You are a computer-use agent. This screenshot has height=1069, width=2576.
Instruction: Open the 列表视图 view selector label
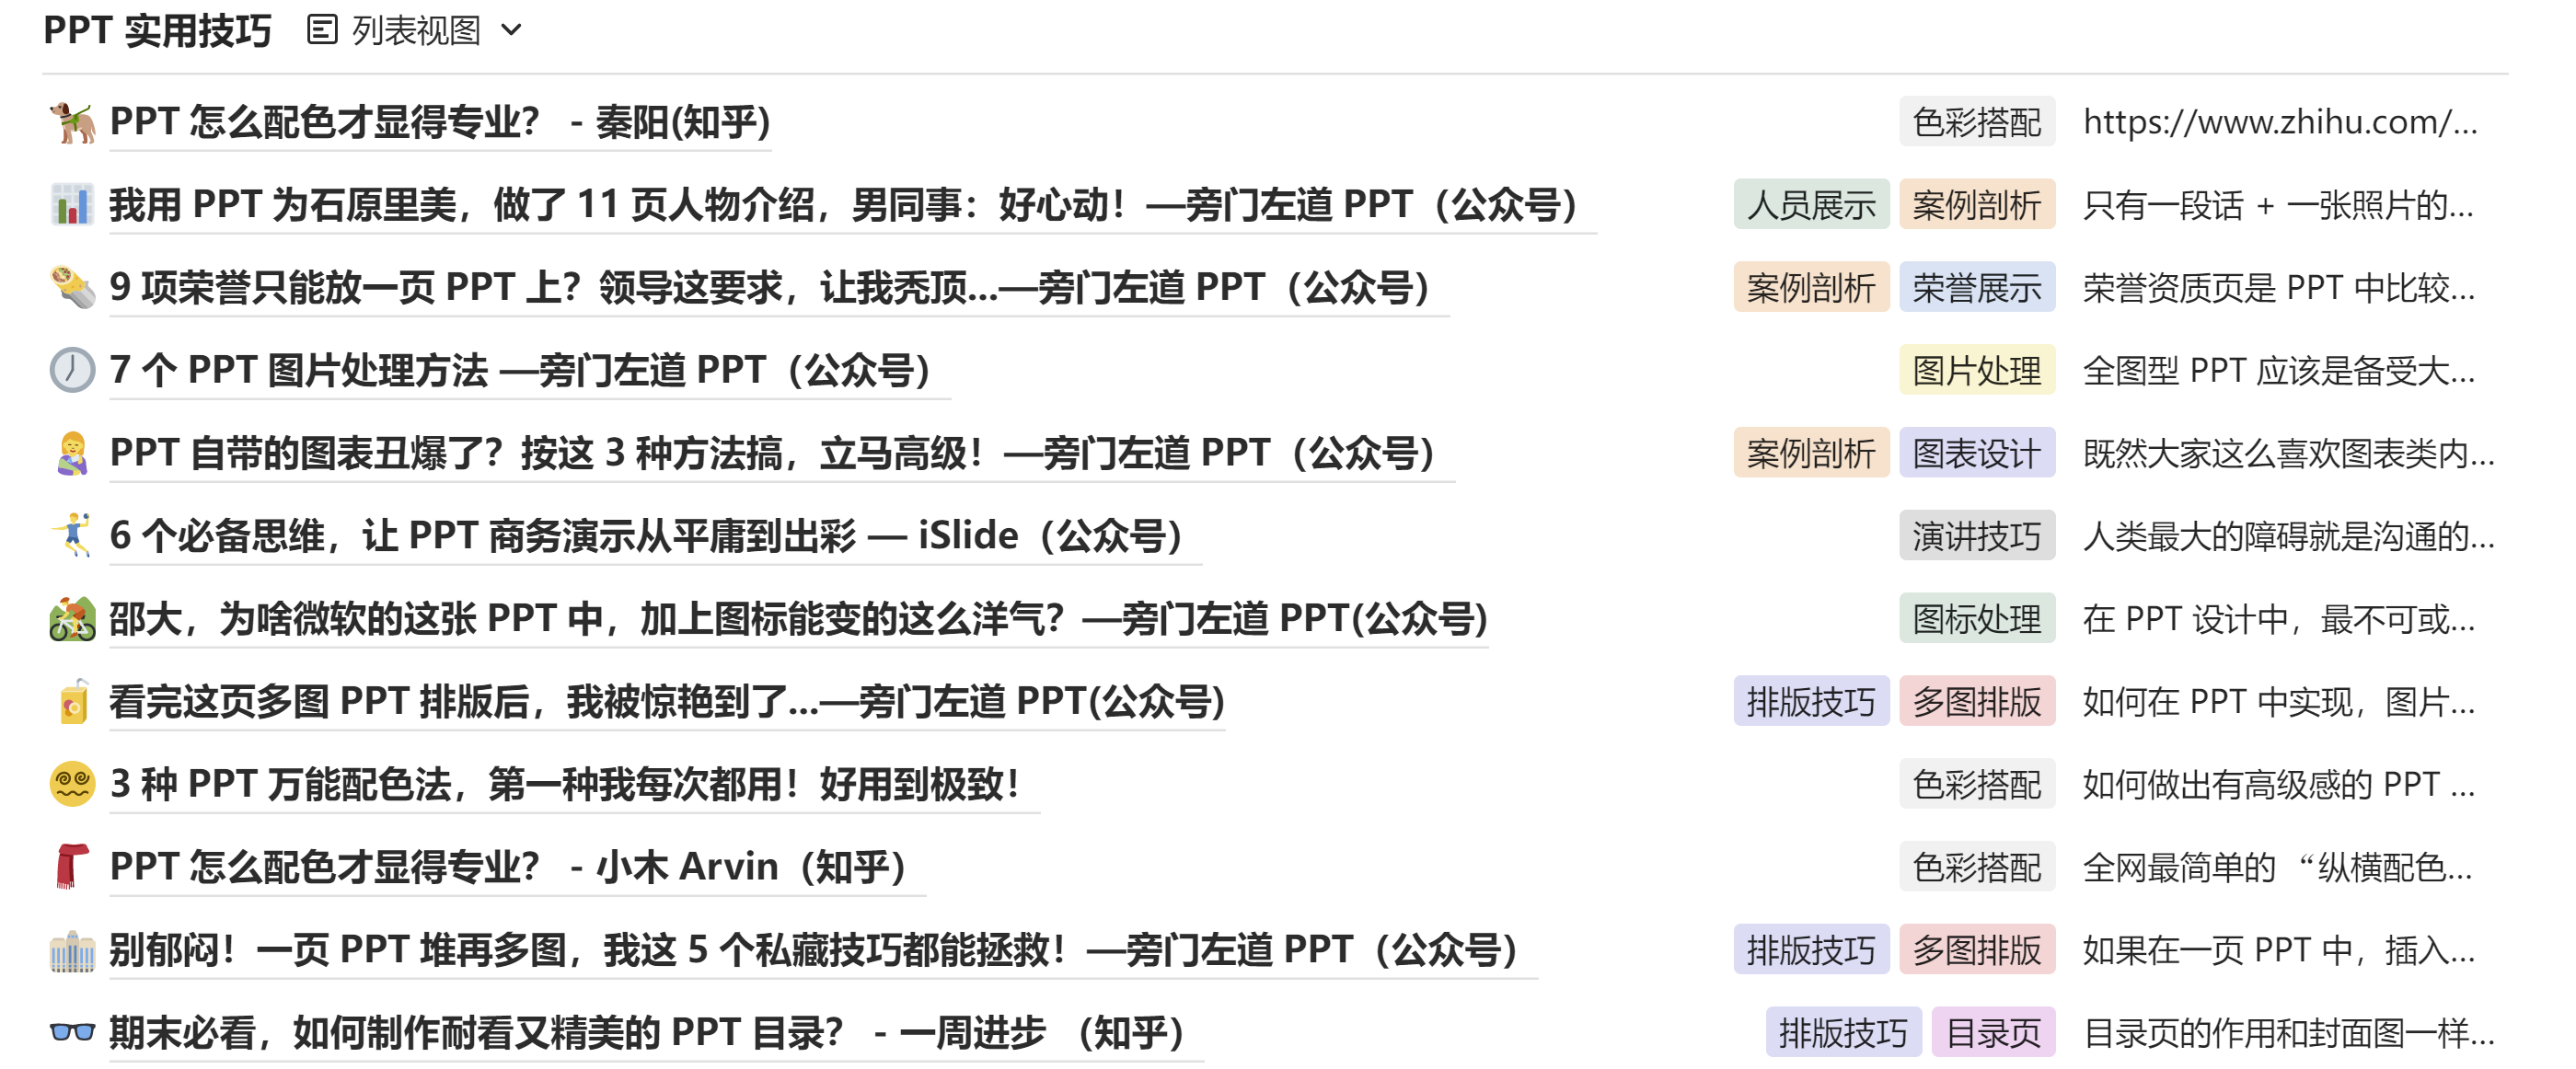(x=416, y=30)
